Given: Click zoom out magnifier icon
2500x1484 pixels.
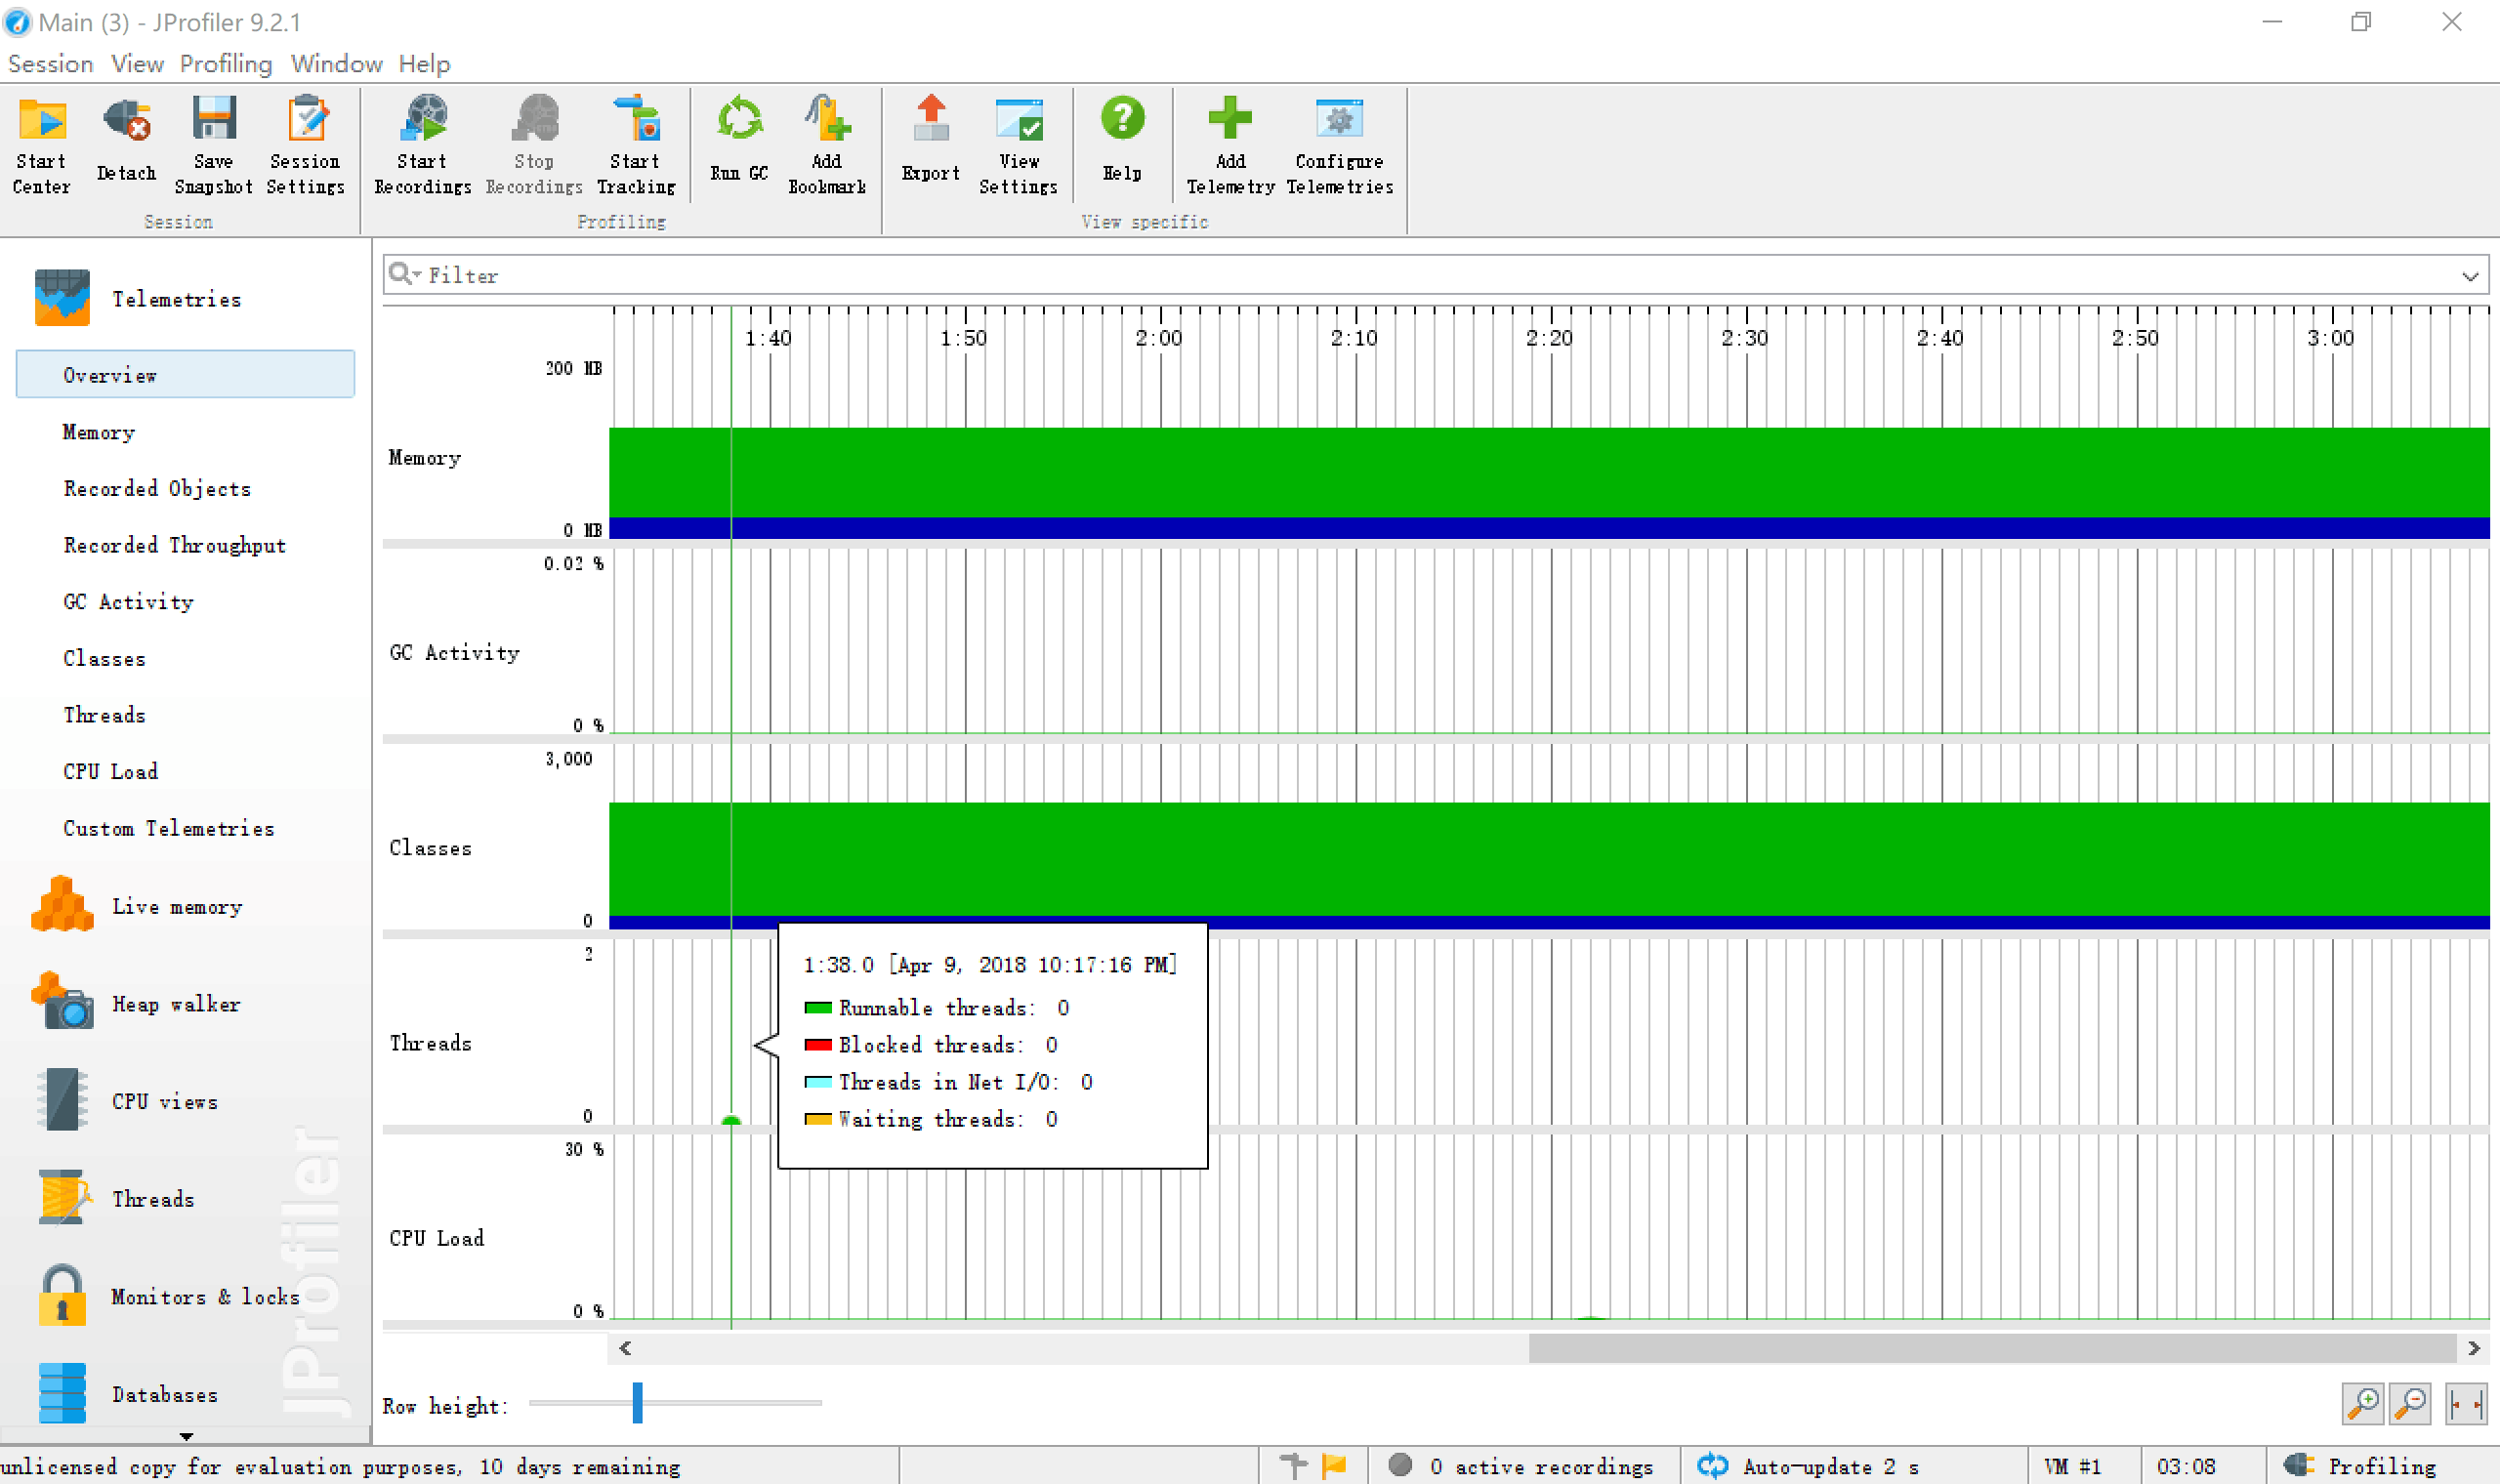Looking at the screenshot, I should 2411,1403.
